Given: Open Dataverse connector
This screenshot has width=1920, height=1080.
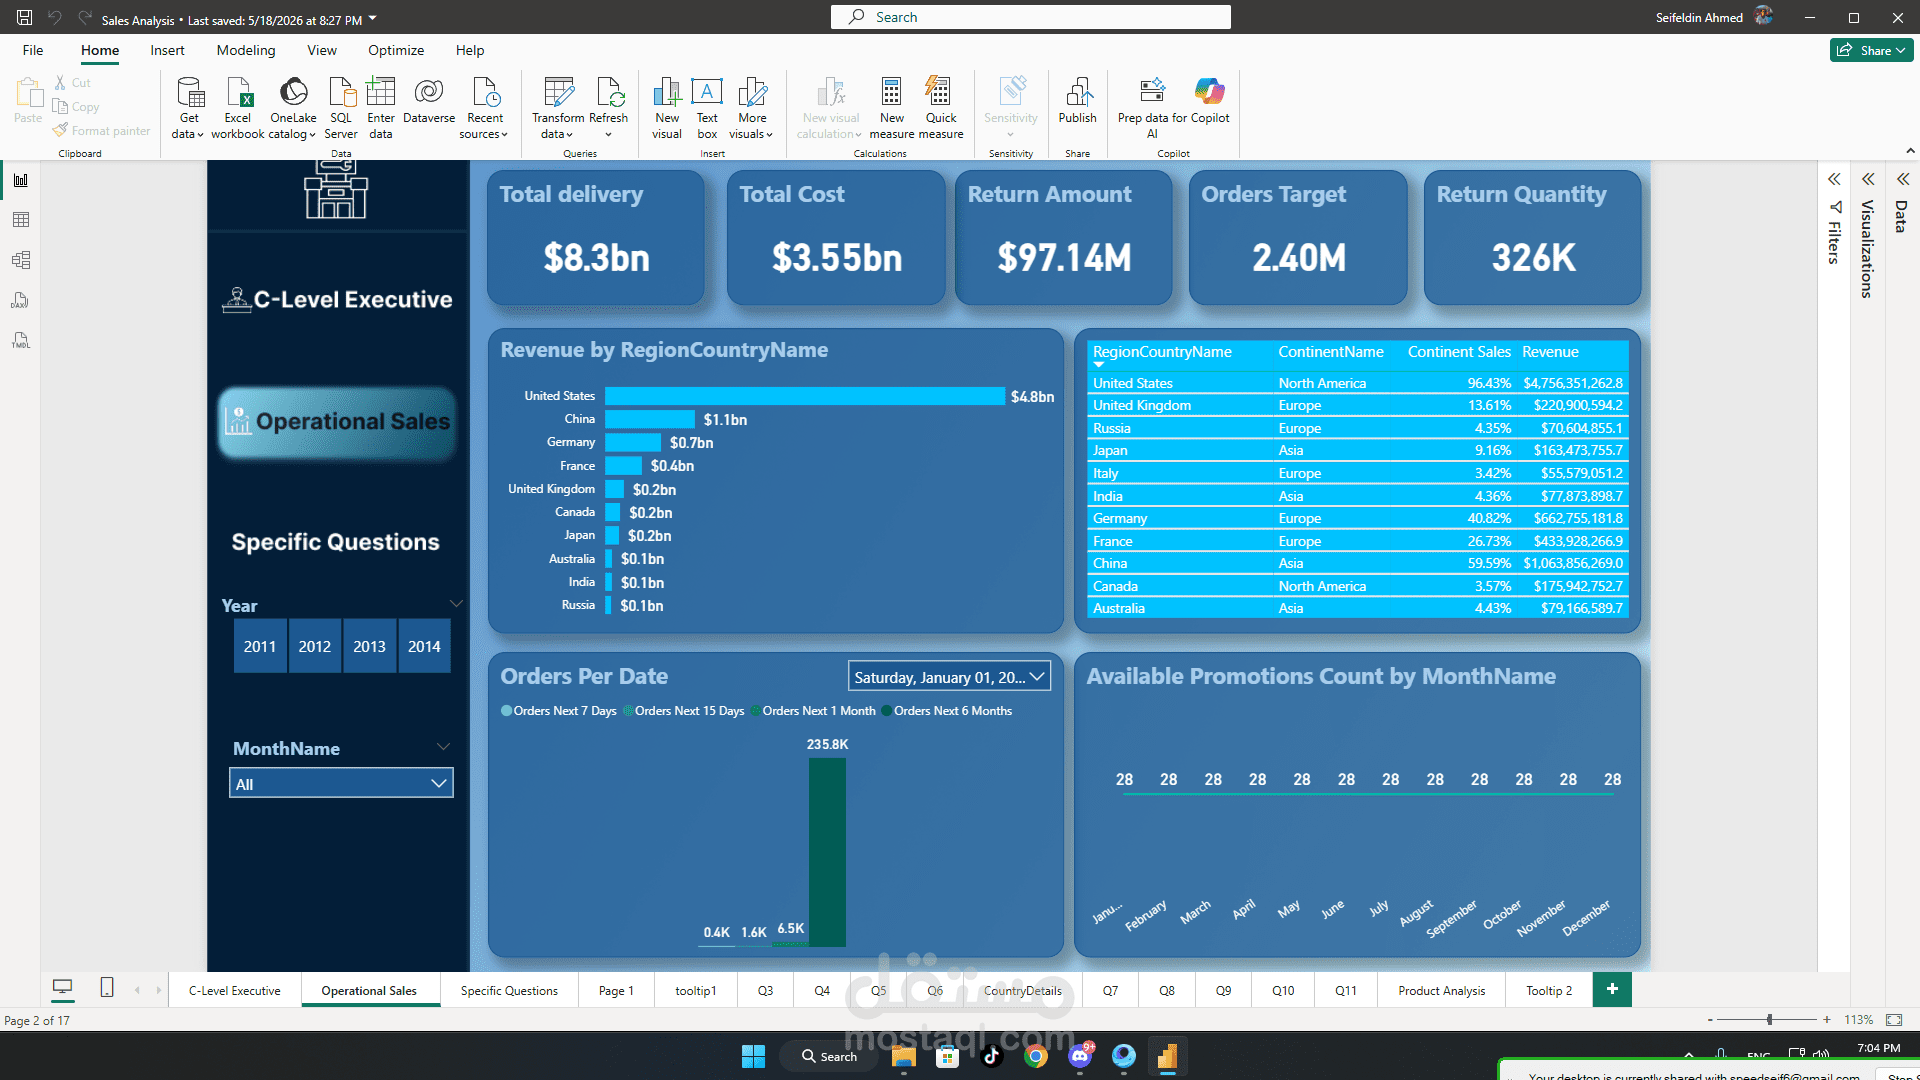Looking at the screenshot, I should 429,101.
